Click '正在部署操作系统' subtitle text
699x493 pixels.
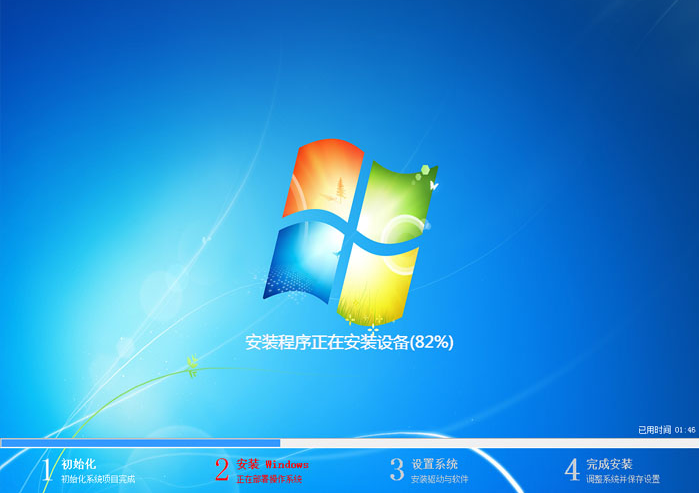point(269,479)
